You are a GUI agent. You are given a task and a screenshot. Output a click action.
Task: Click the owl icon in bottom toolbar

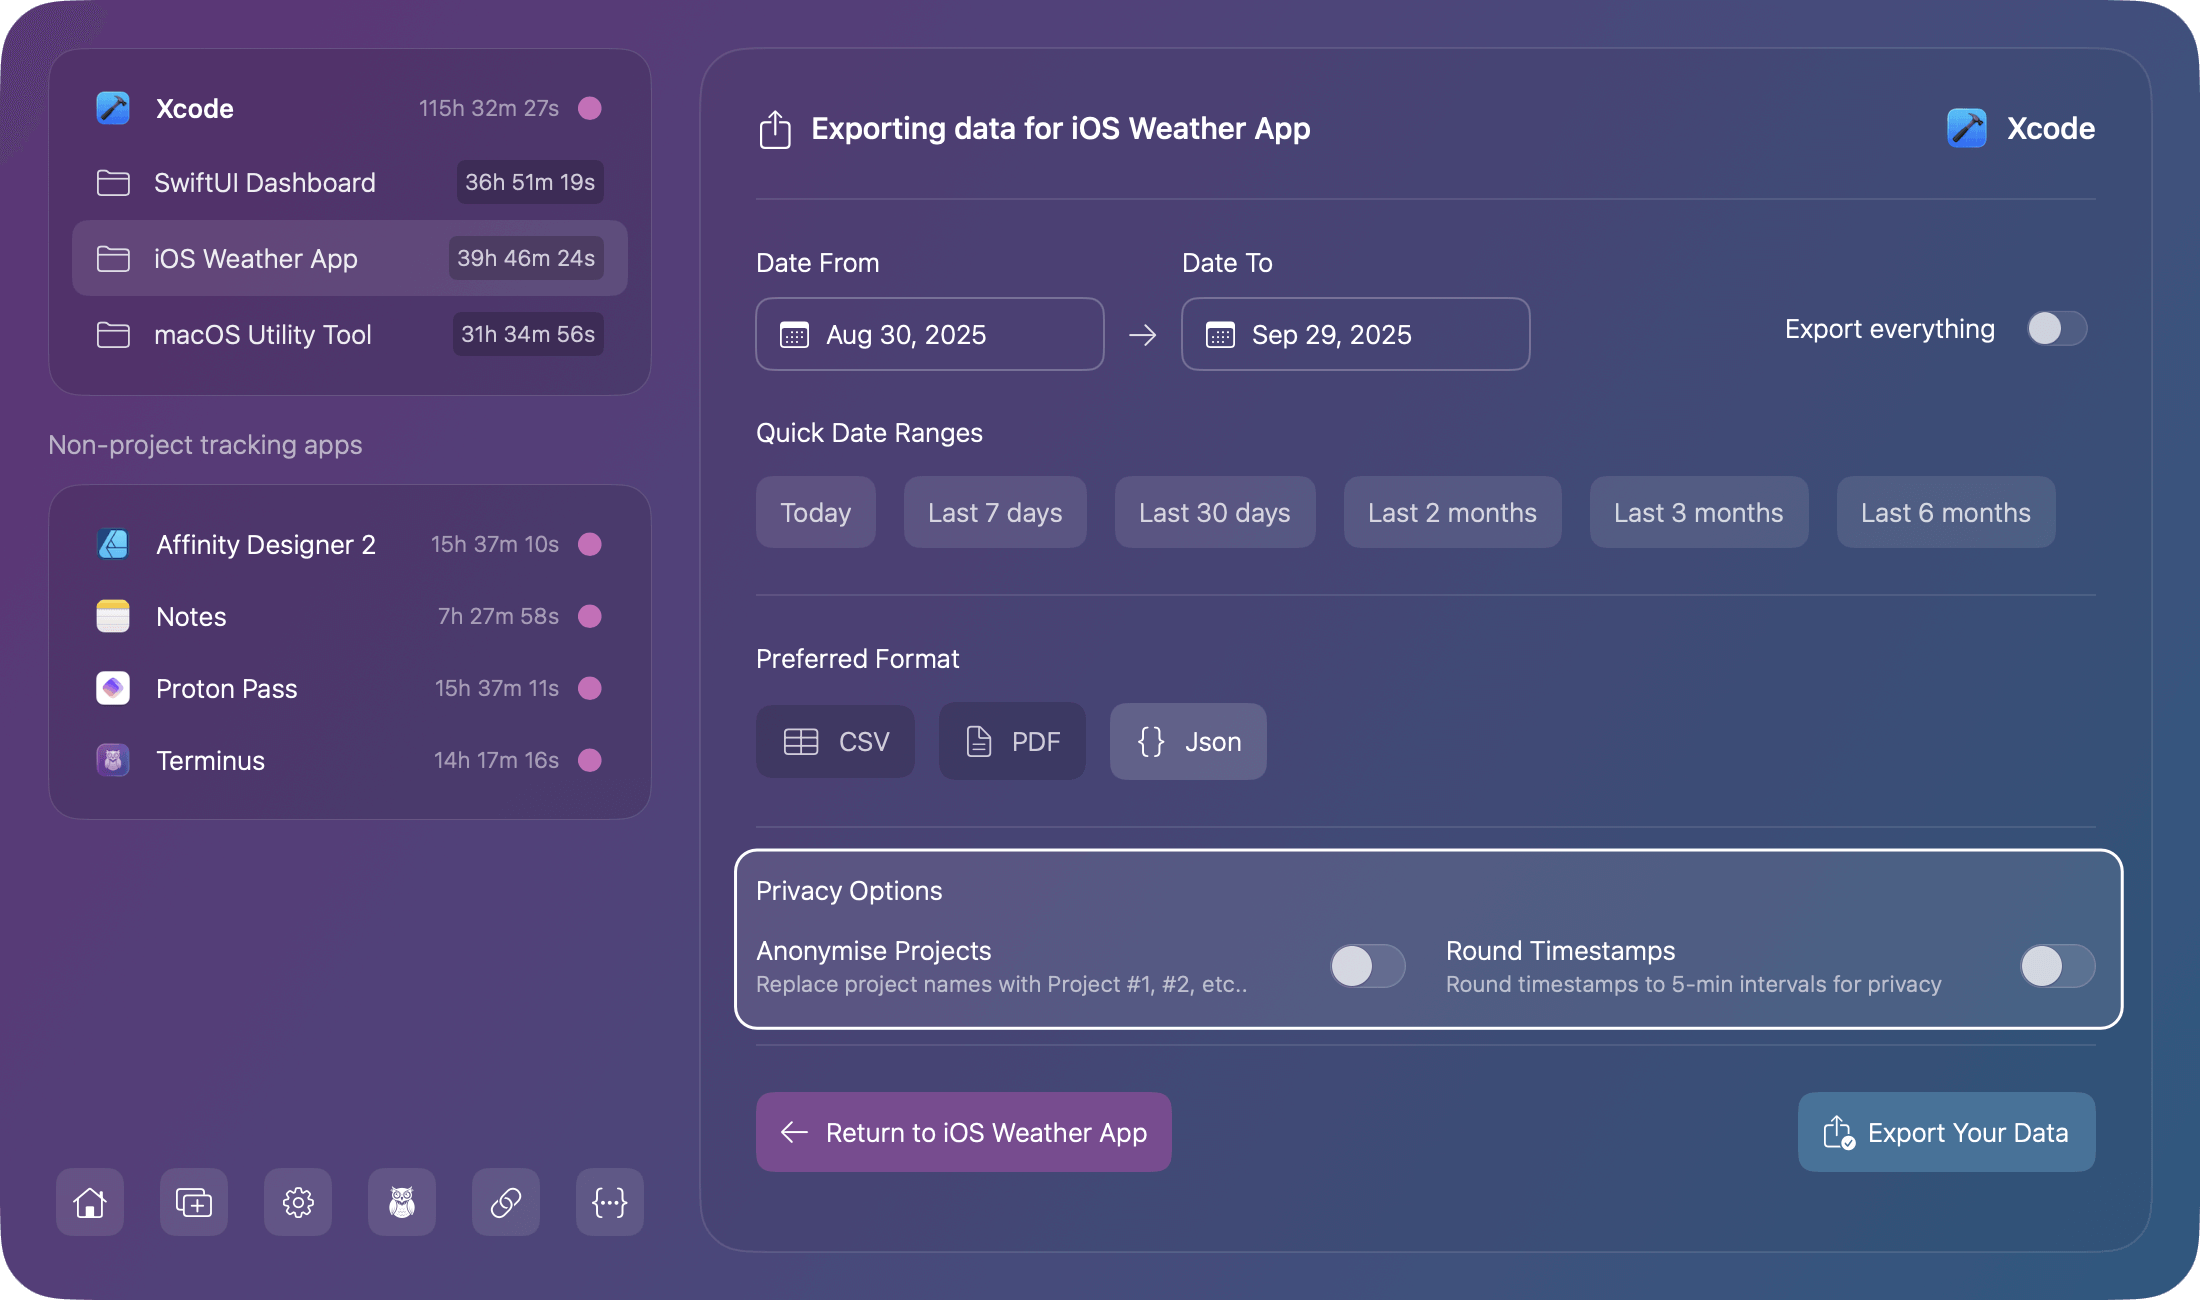coord(402,1202)
